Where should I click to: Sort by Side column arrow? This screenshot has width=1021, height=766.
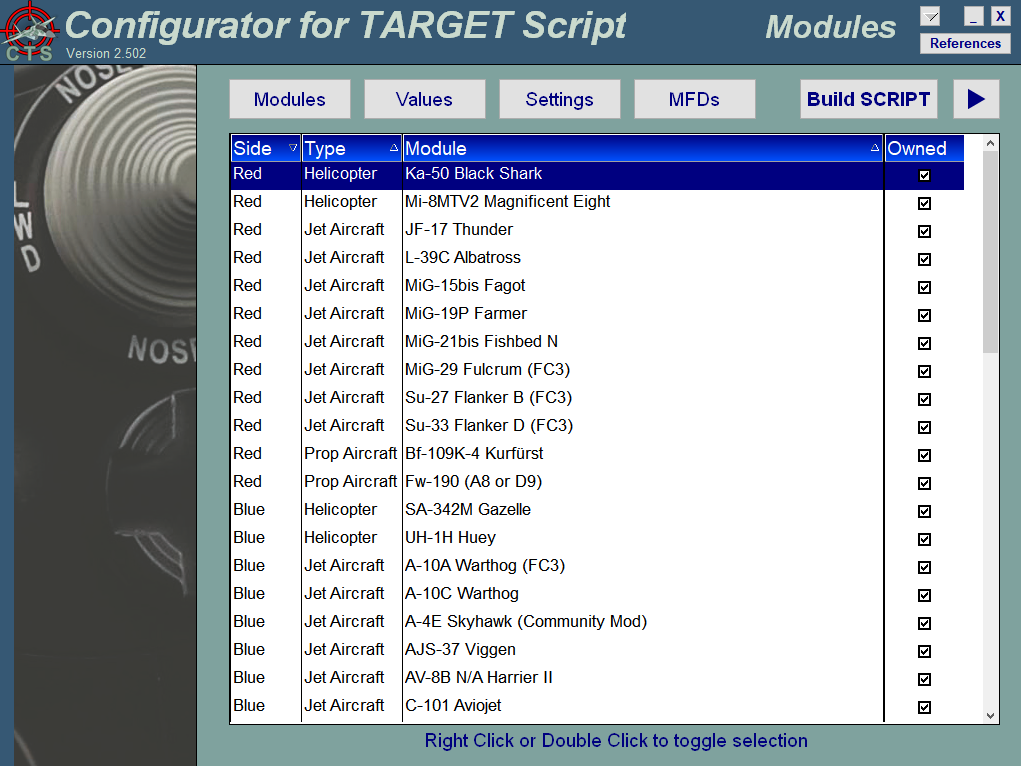[x=293, y=148]
